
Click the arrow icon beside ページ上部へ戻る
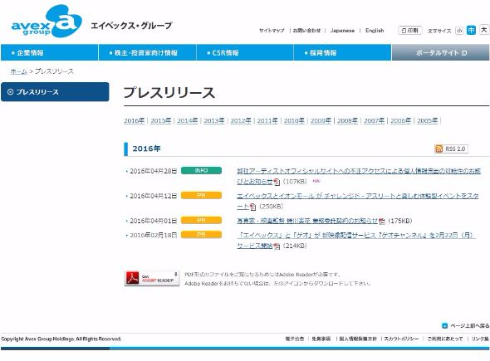(444, 326)
